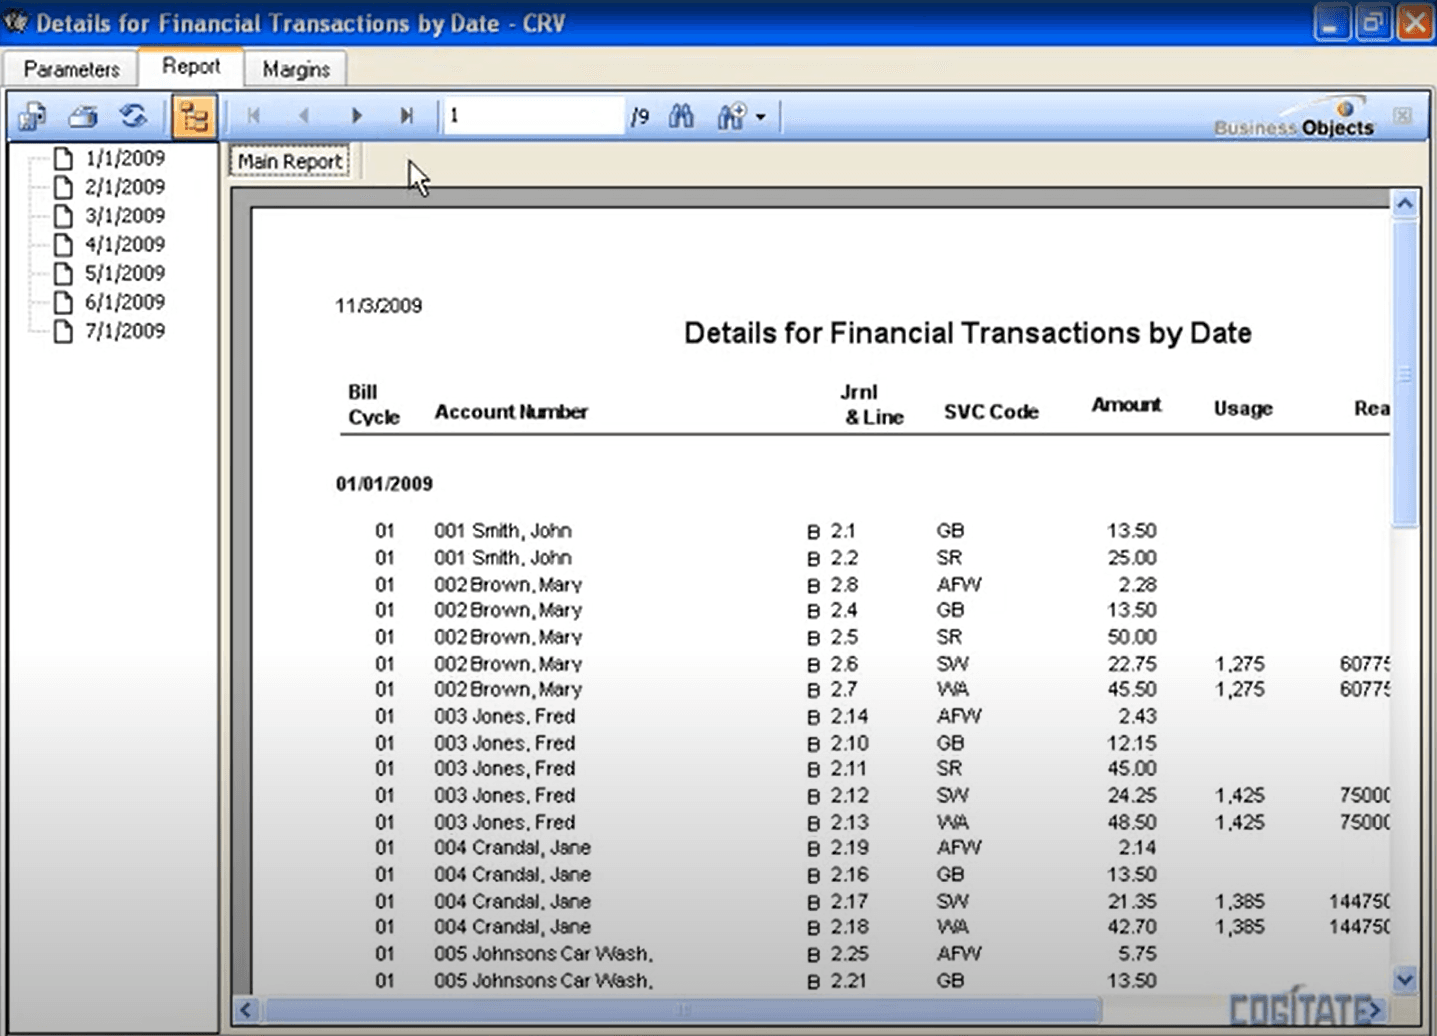
Task: Click the horizontal scrollbar thumb
Action: (682, 1010)
